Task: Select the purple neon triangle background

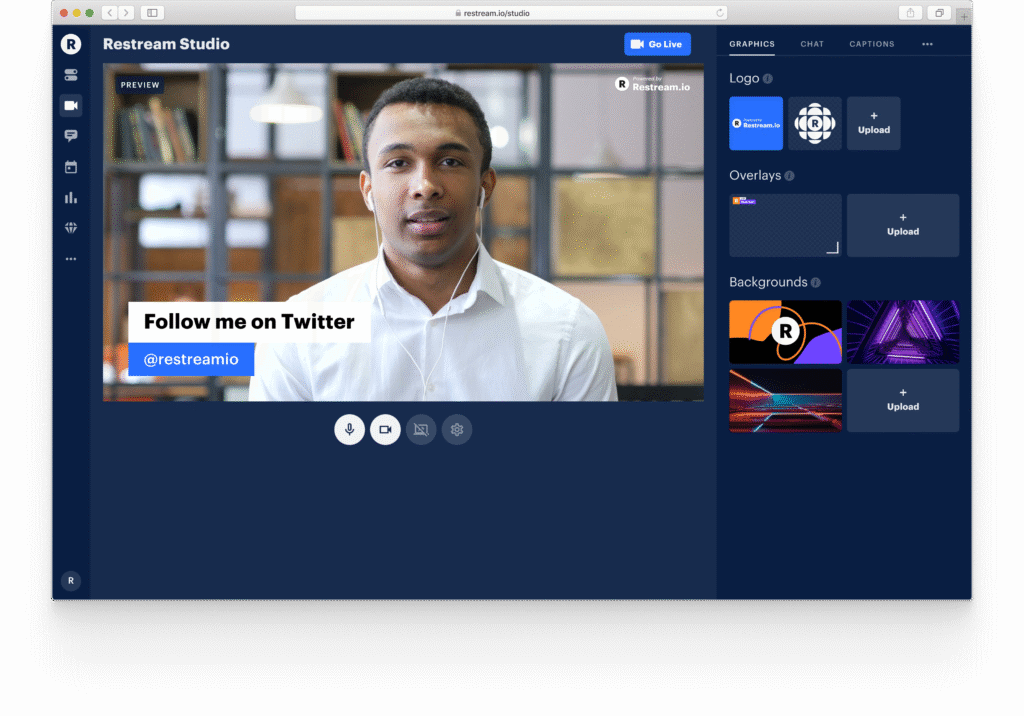Action: [903, 332]
